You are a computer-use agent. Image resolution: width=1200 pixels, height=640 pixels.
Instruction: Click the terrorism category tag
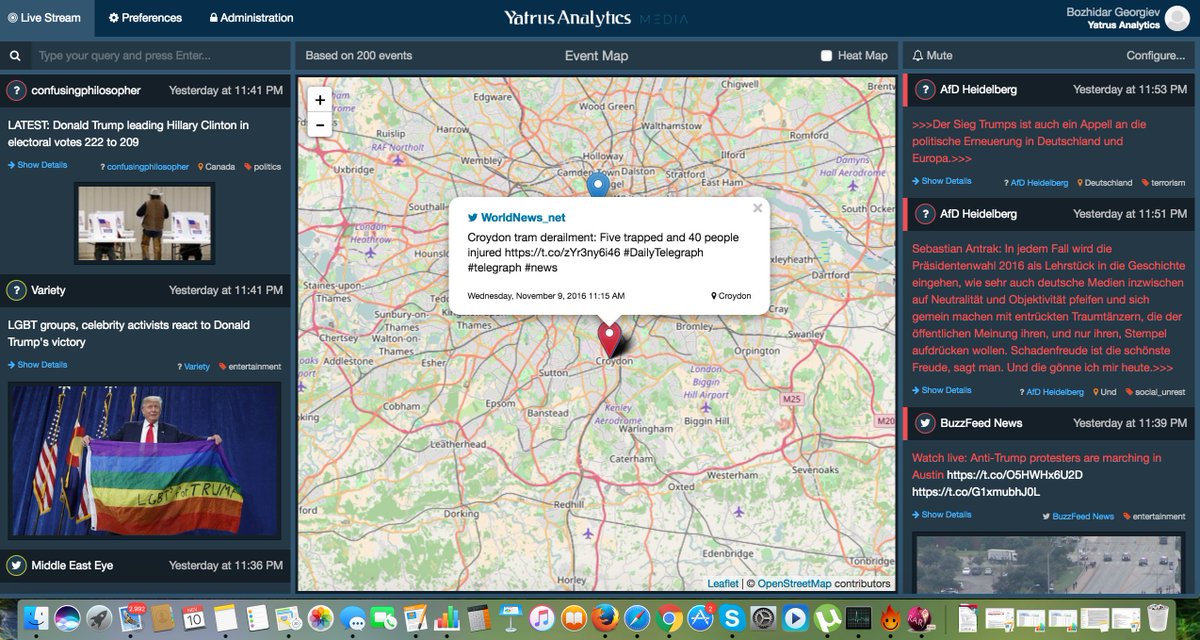click(1163, 183)
